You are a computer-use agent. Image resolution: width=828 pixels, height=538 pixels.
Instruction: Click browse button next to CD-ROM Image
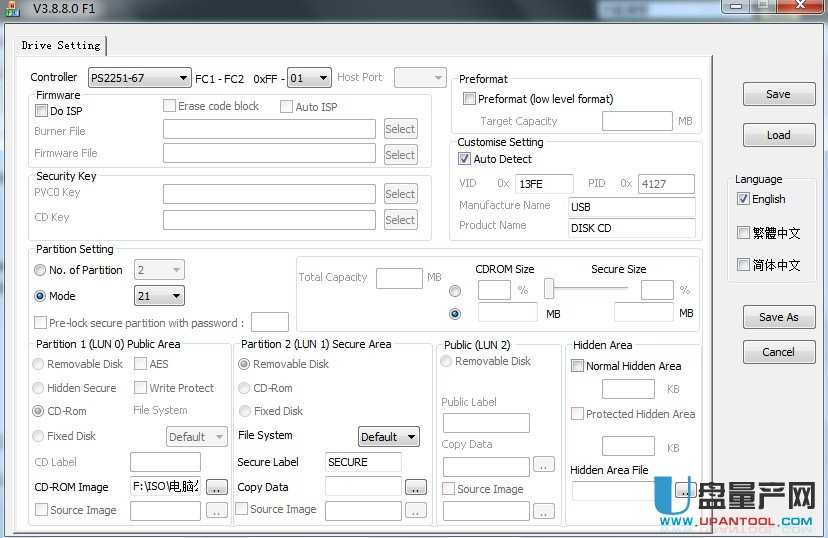(x=217, y=487)
